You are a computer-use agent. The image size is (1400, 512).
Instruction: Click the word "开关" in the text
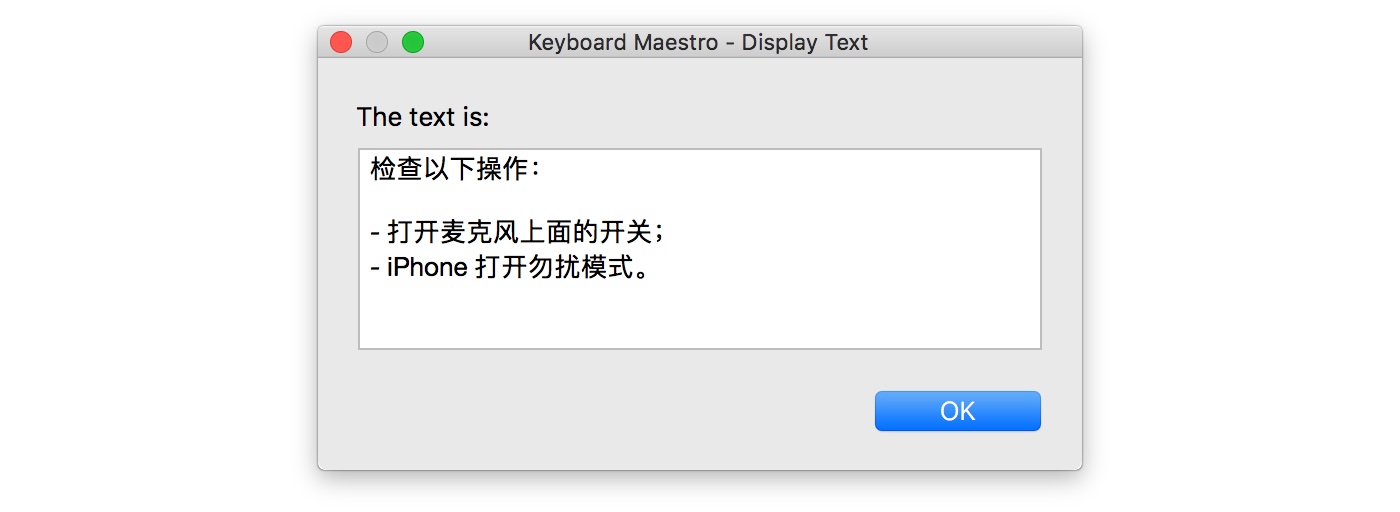coord(625,233)
